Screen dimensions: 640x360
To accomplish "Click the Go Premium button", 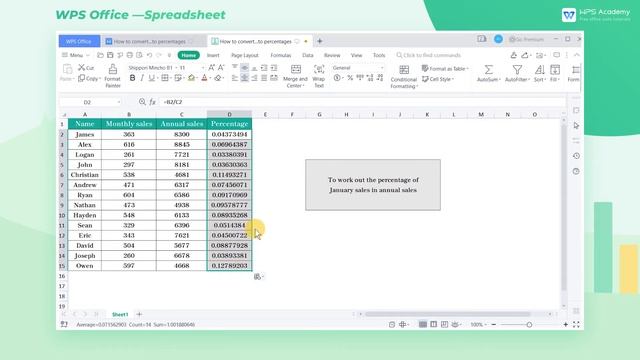I will (x=527, y=39).
